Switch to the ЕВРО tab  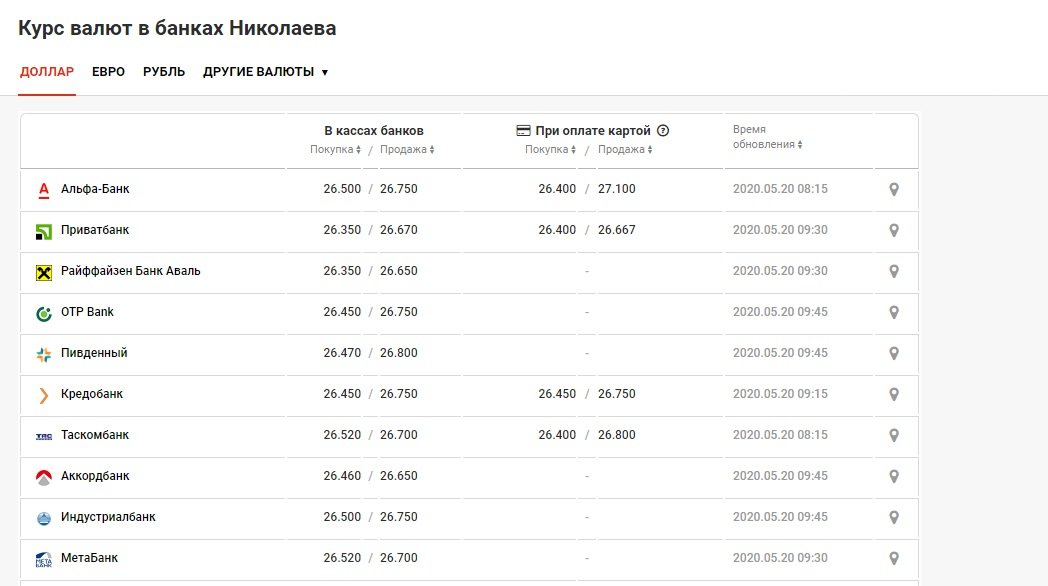(x=108, y=71)
